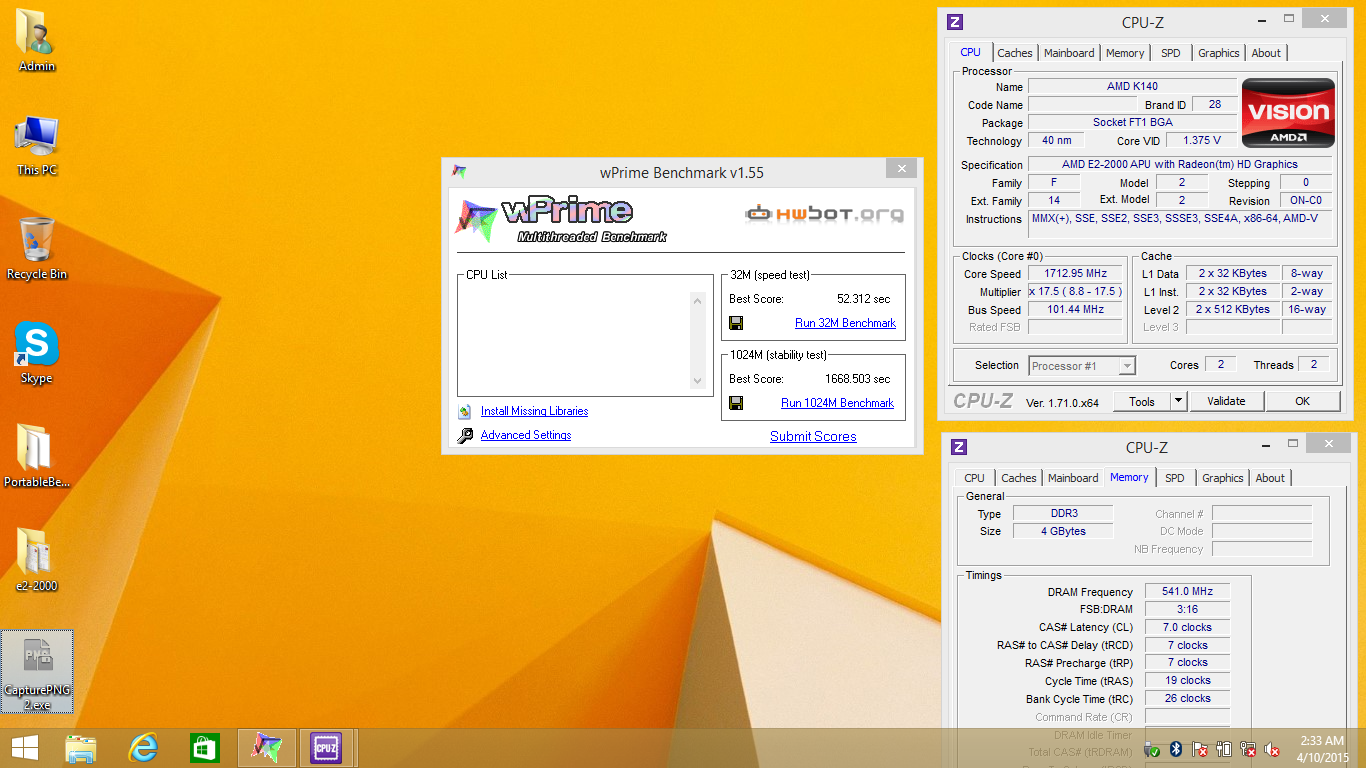Image resolution: width=1366 pixels, height=768 pixels.
Task: Open the Recycle Bin icon
Action: [x=37, y=248]
